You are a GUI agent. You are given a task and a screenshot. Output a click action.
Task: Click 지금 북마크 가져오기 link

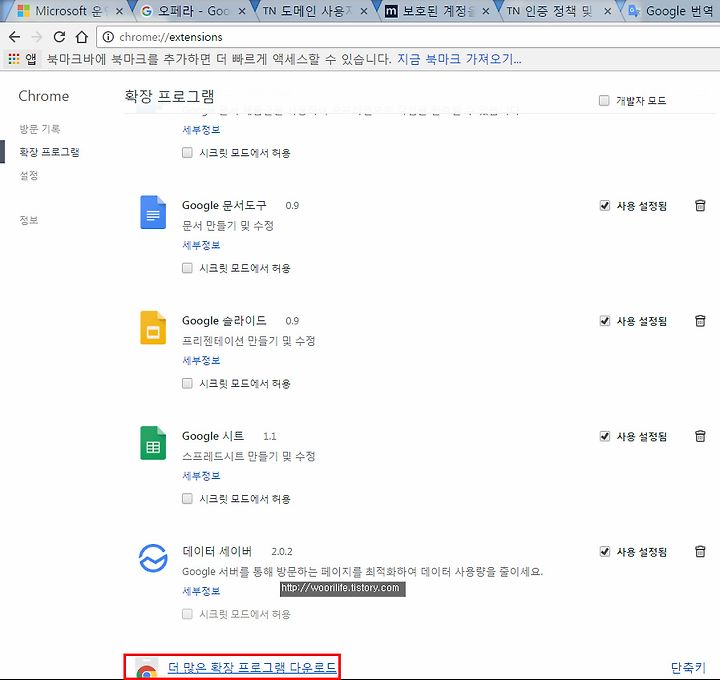459,59
